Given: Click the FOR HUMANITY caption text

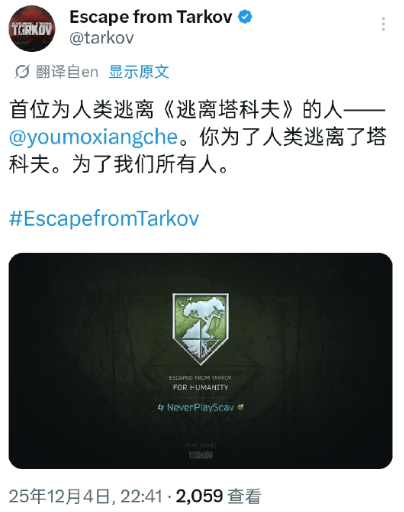Looking at the screenshot, I should 200,387.
